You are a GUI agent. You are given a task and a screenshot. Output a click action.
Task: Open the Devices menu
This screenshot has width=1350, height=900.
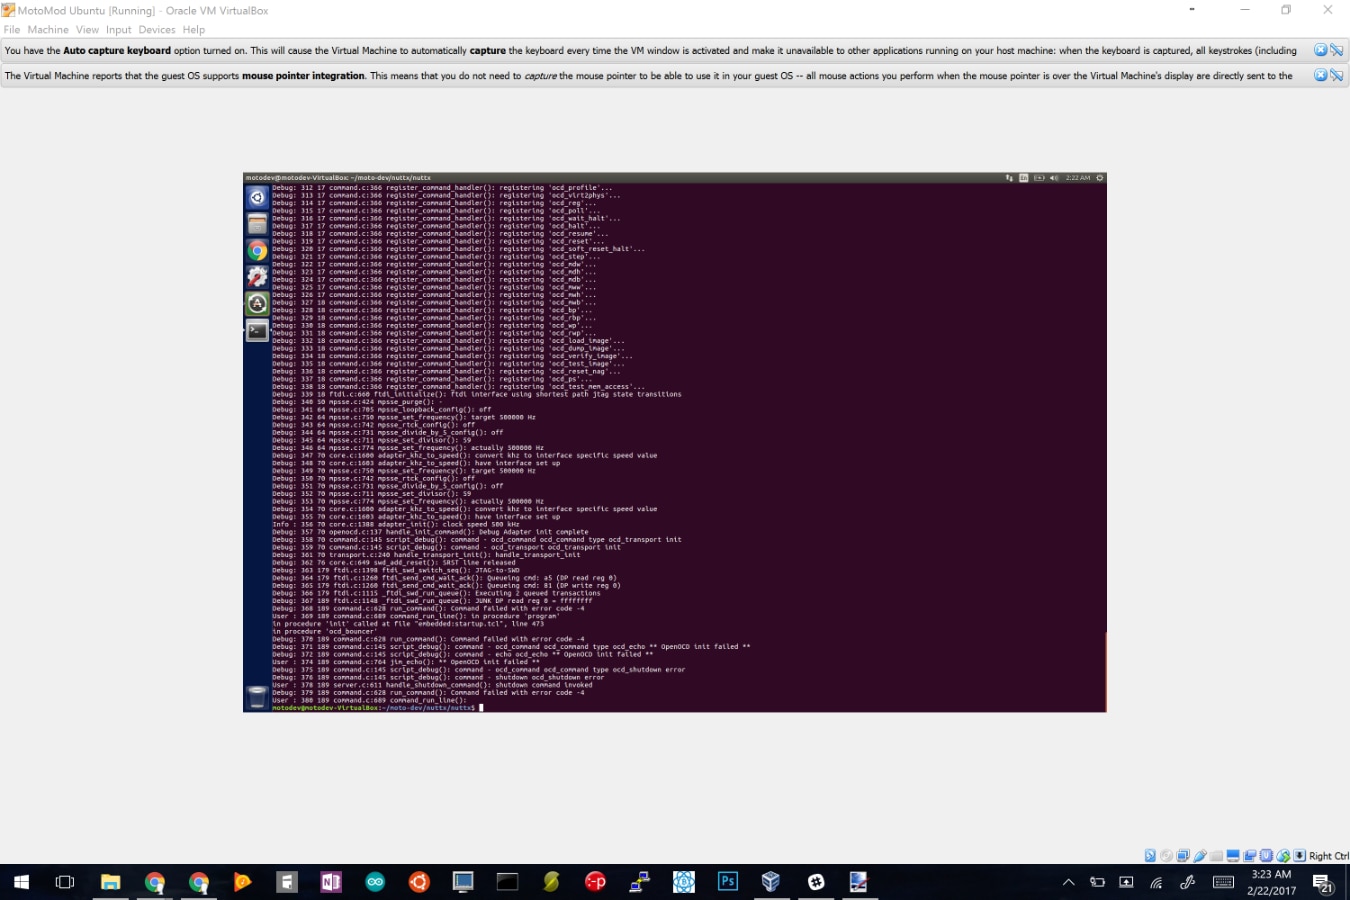157,30
